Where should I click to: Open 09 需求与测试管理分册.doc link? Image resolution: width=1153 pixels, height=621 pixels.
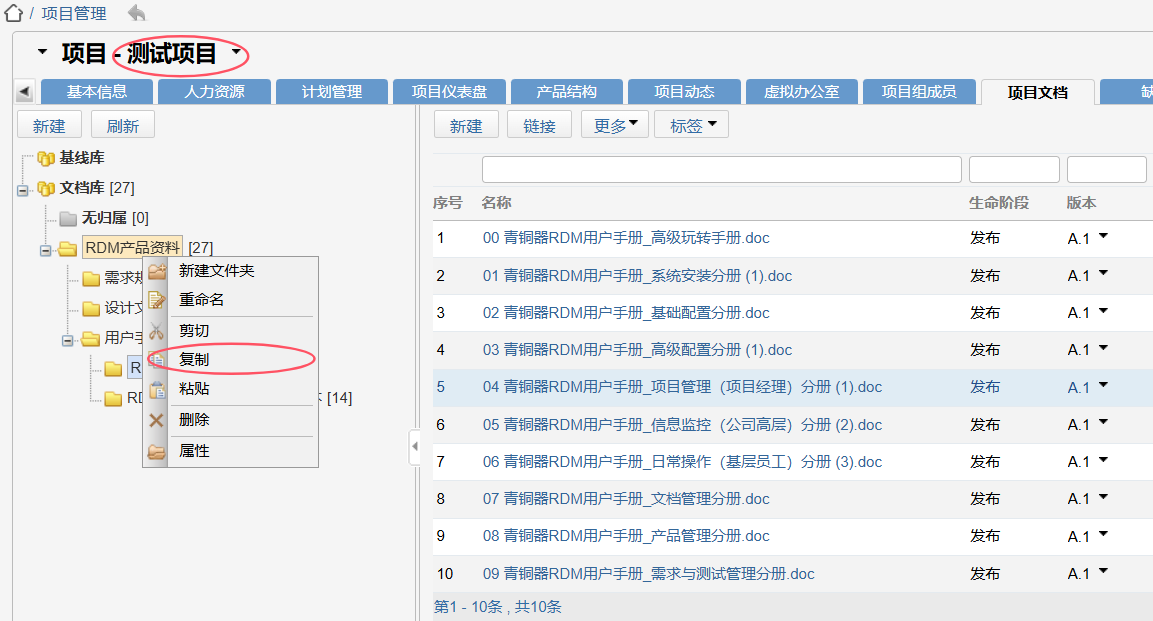click(x=649, y=574)
